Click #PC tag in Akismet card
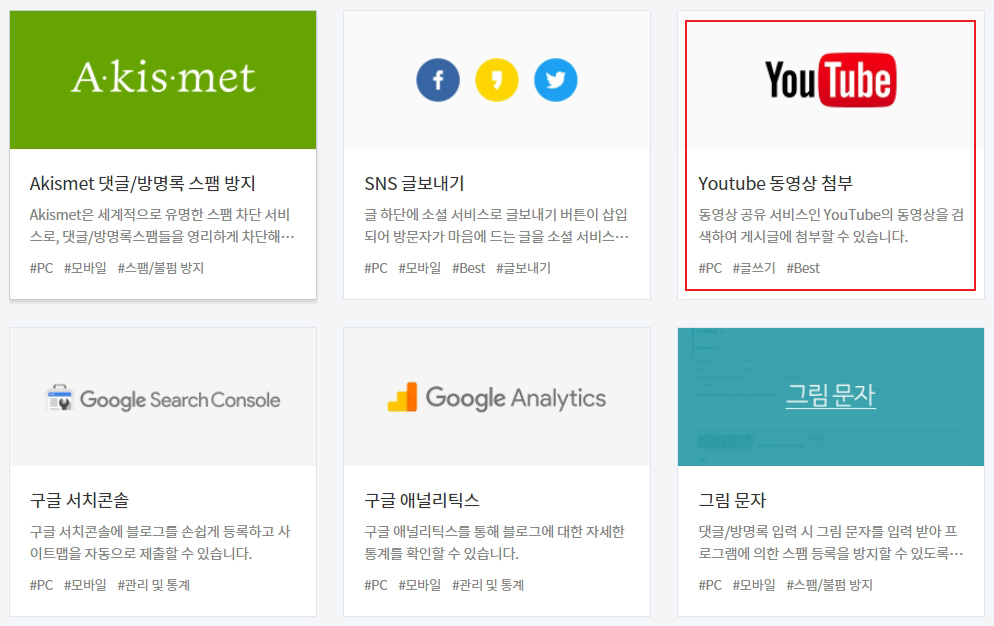 pyautogui.click(x=42, y=268)
